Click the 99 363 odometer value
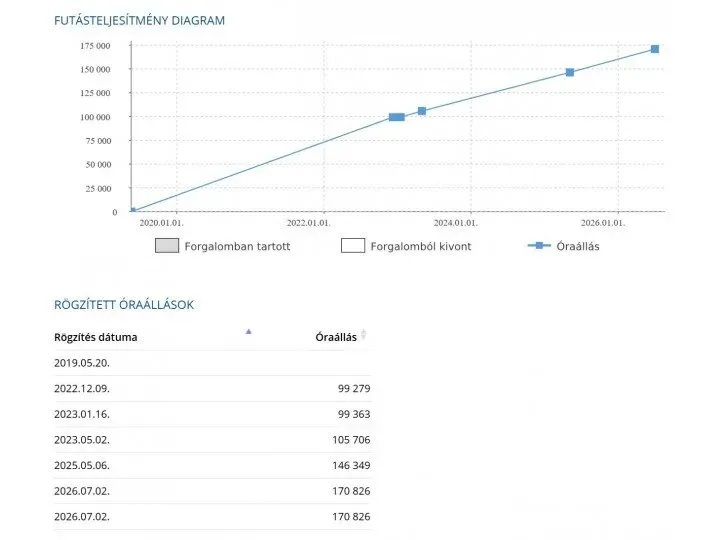This screenshot has width=720, height=540. point(354,414)
